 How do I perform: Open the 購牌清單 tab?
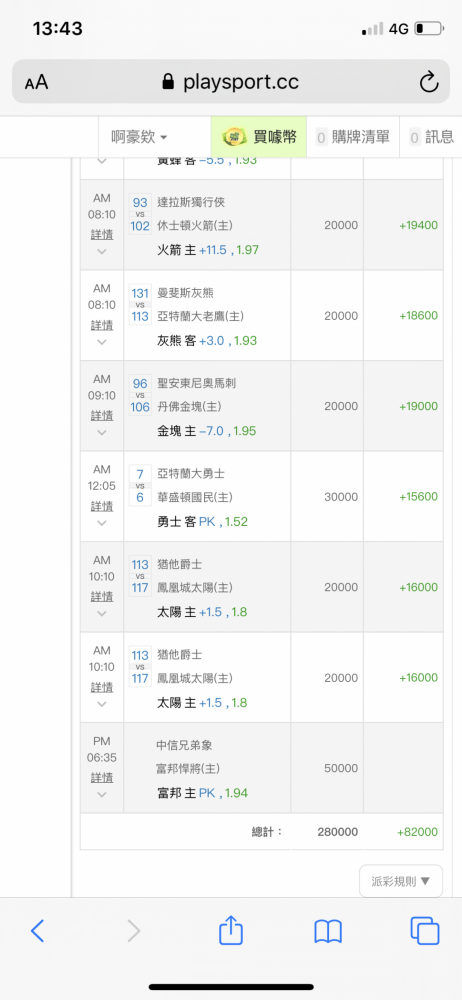(352, 136)
